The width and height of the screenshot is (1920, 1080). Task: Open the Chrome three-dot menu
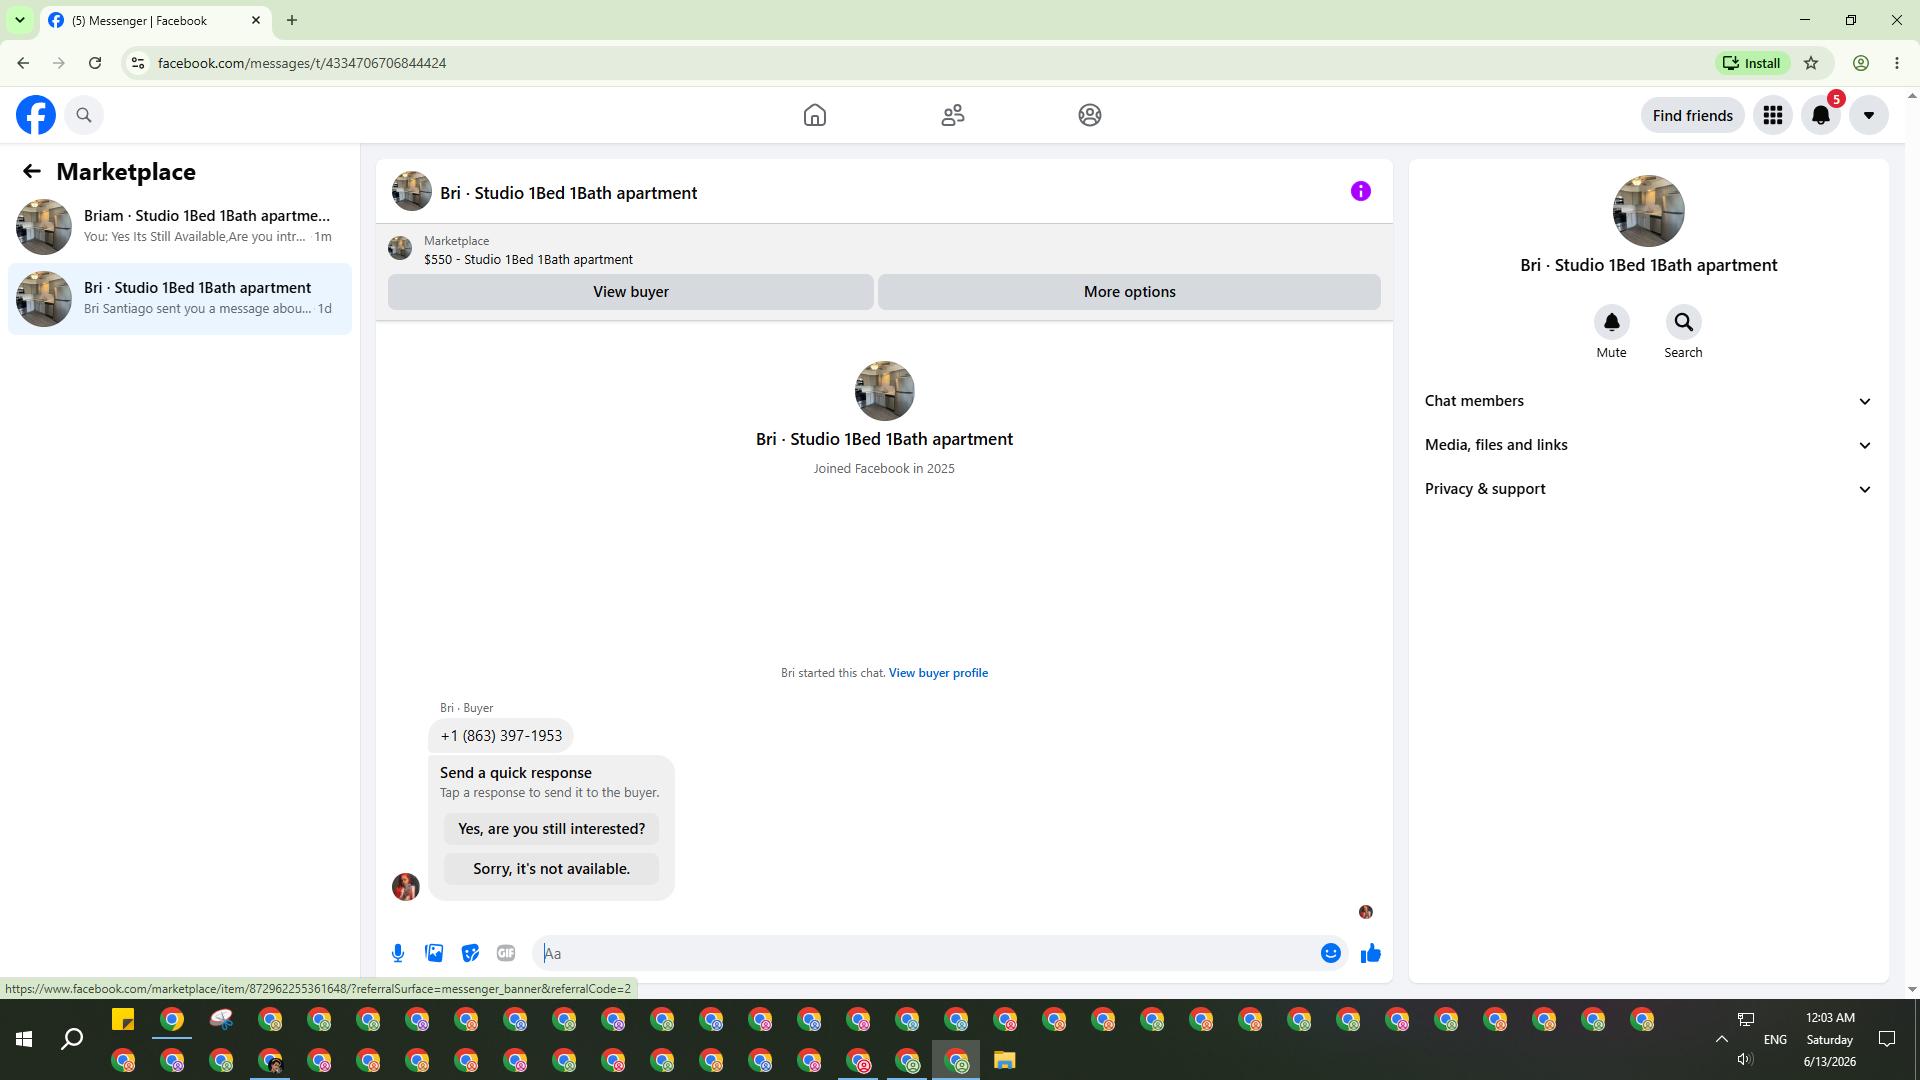[1897, 63]
